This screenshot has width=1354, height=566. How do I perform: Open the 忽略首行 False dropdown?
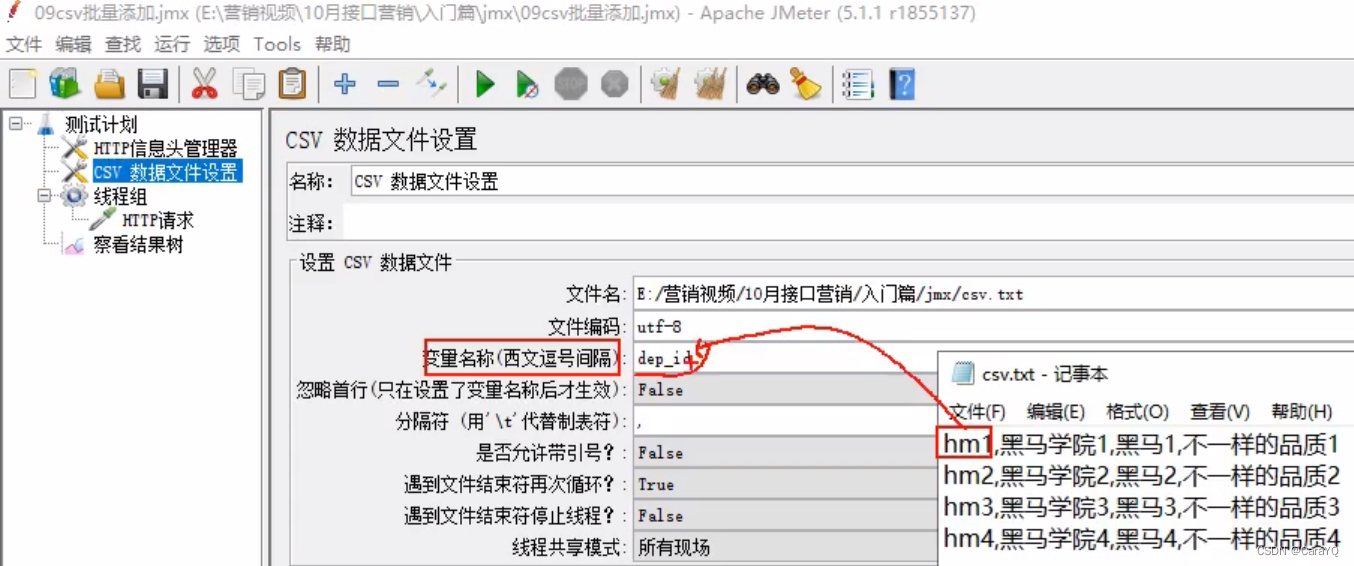pos(785,390)
